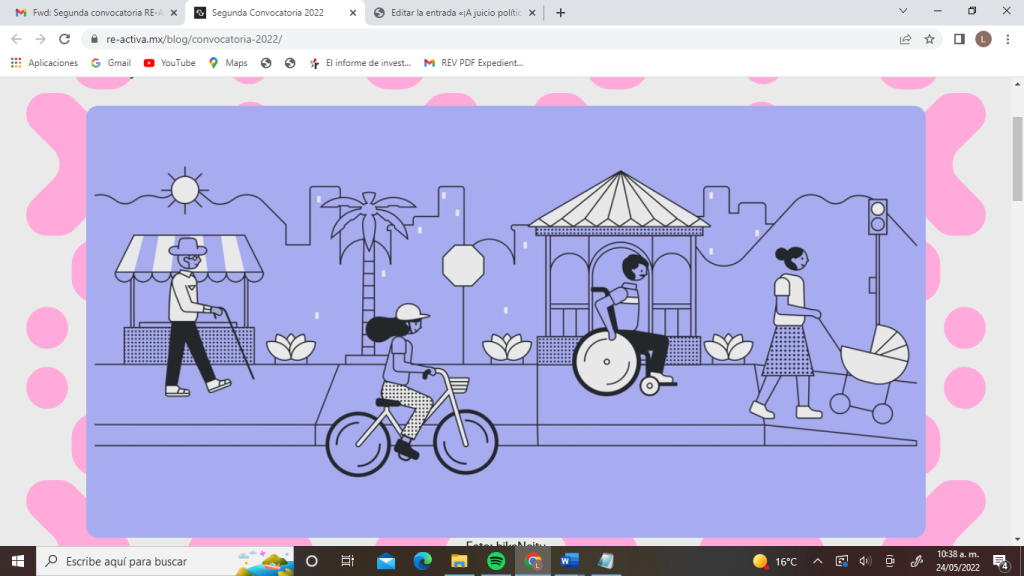Viewport: 1024px width, 576px height.
Task: Open the Aplicaciones apps shortcut
Action: [44, 62]
